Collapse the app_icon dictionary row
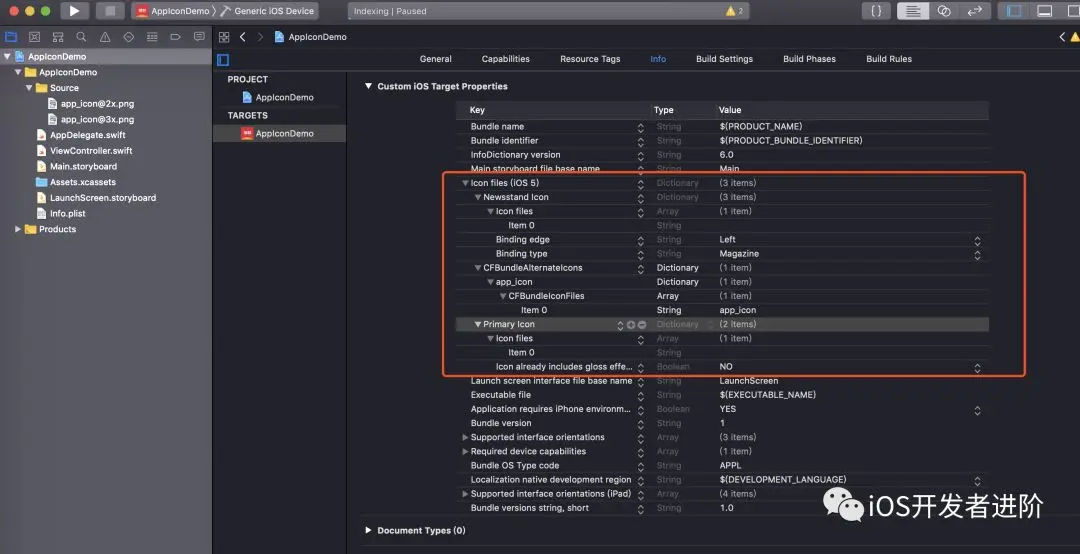Screen dimensions: 1080x554 (490, 283)
